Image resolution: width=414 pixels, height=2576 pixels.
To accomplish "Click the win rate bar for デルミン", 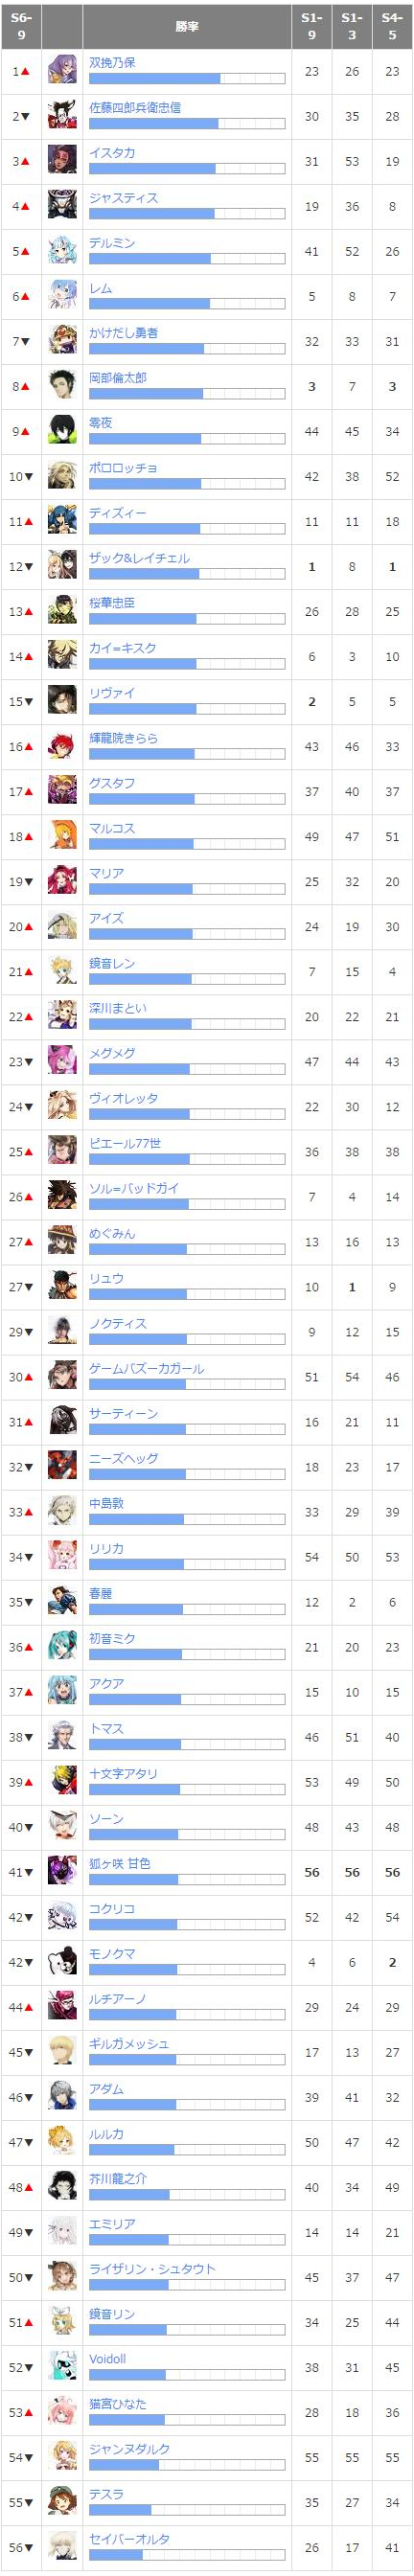I will (x=187, y=258).
